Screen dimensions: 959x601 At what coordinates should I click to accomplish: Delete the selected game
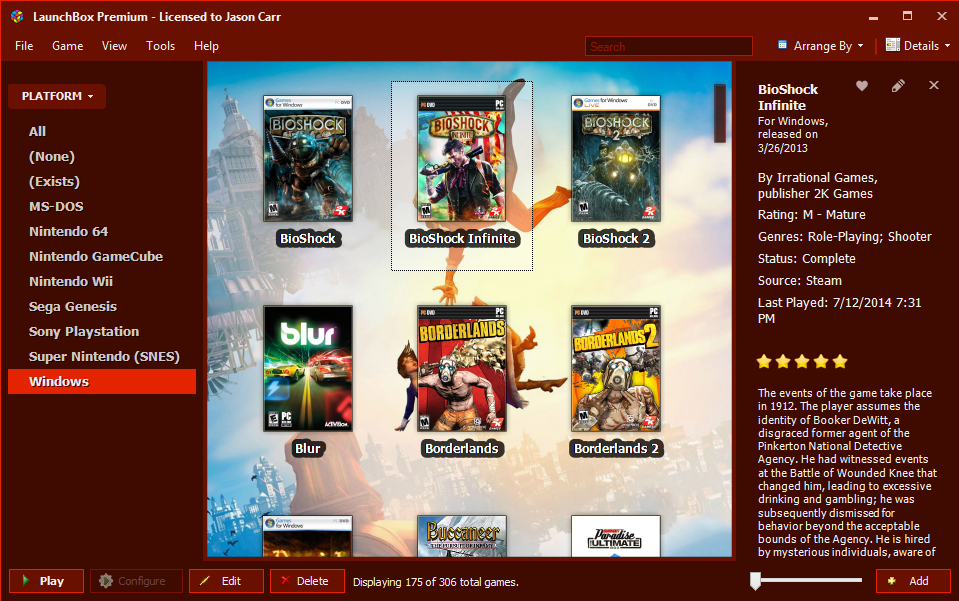pos(308,581)
